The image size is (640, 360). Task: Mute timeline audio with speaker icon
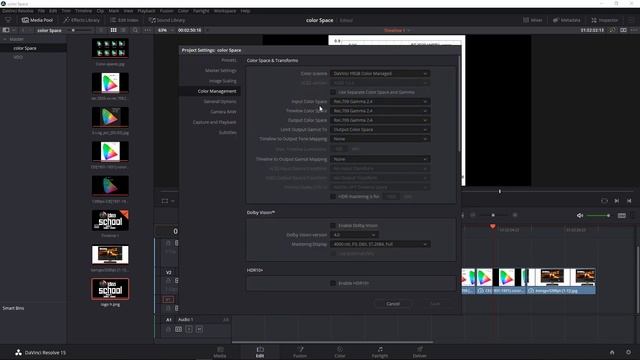(x=580, y=216)
